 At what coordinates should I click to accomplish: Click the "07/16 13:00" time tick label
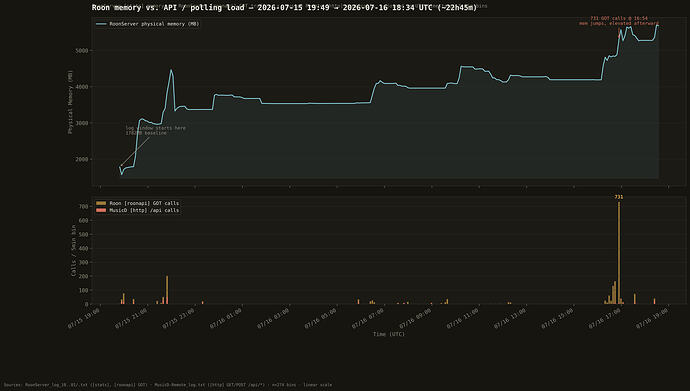point(510,318)
